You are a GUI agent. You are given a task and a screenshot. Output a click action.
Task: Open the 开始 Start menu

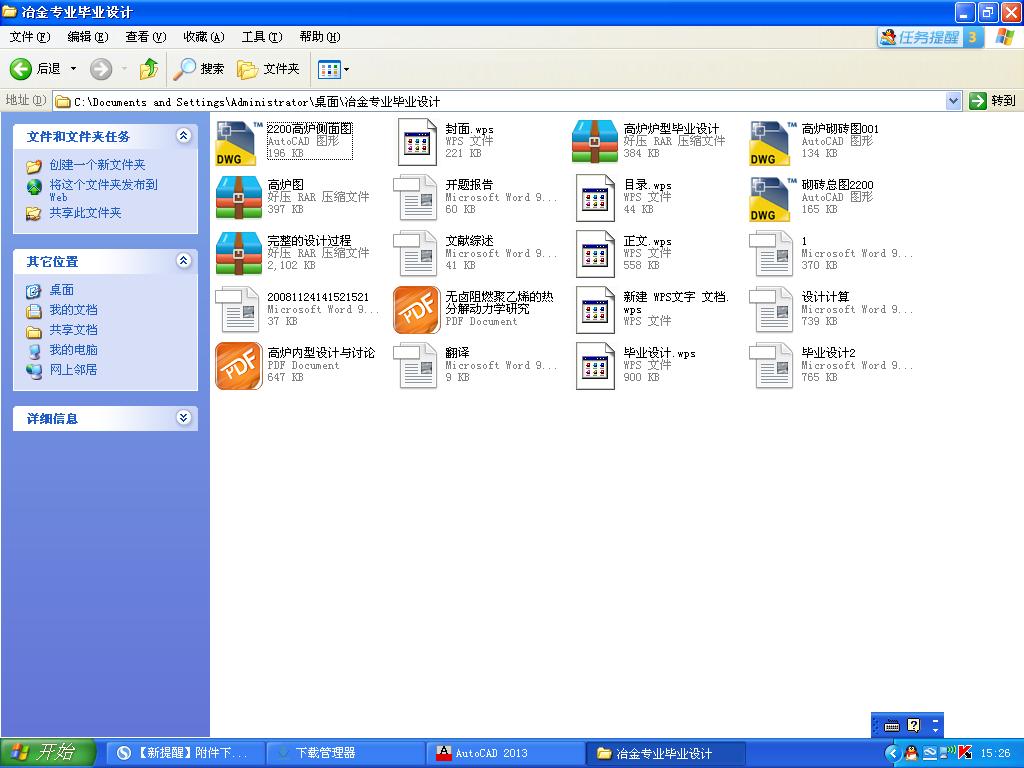coord(48,753)
